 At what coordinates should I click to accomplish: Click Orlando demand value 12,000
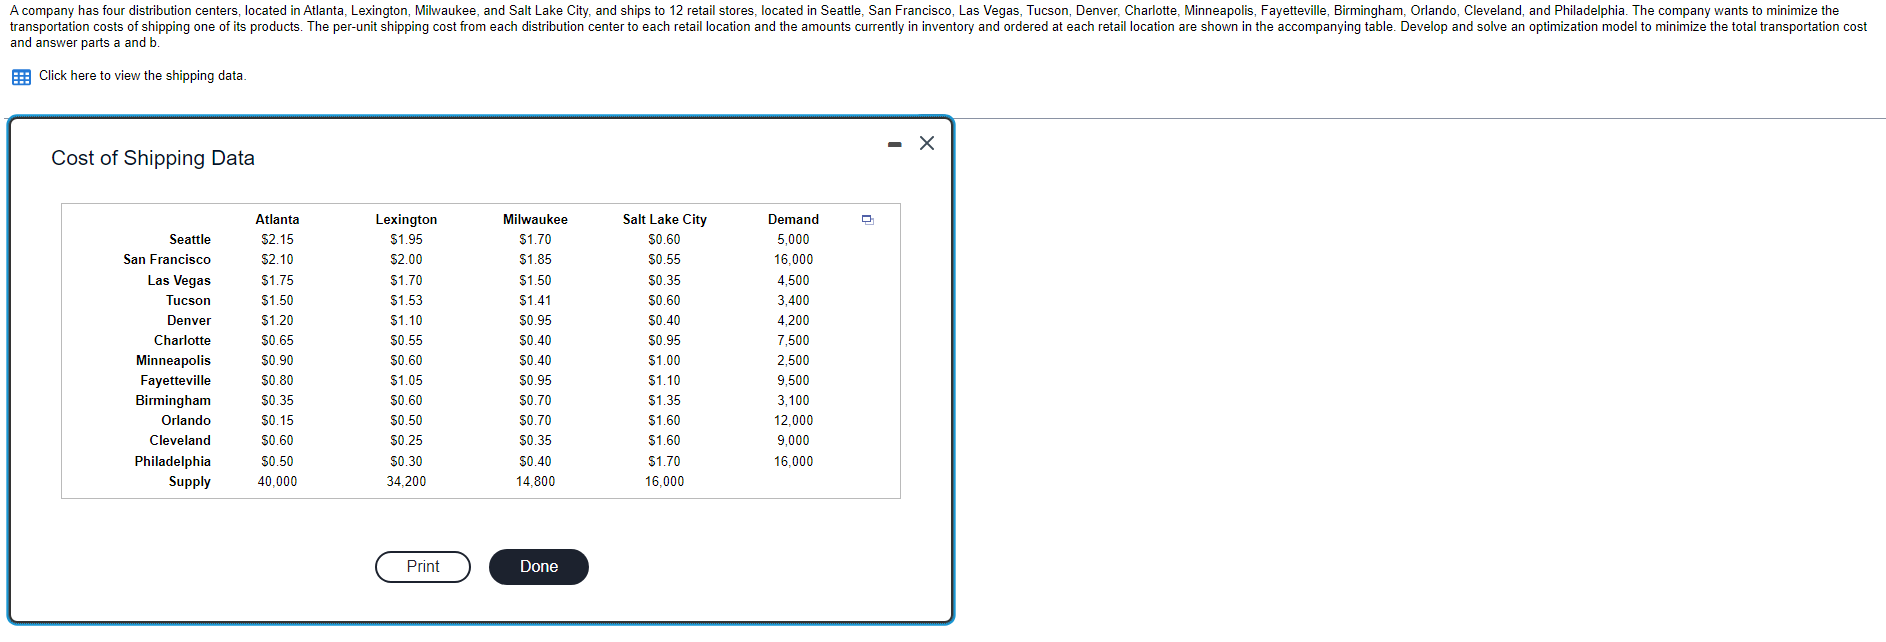[x=793, y=421]
